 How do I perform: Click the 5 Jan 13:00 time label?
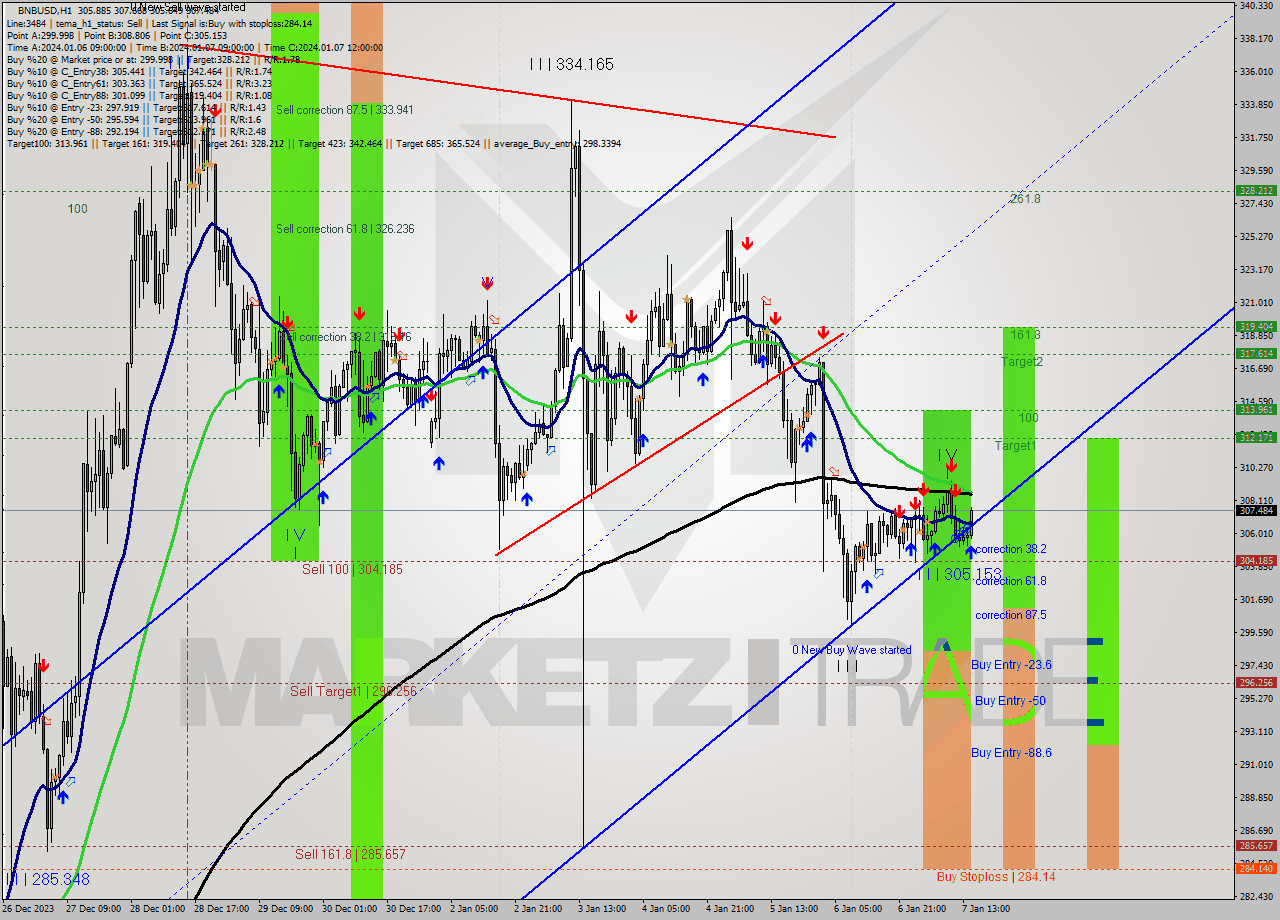pyautogui.click(x=794, y=909)
